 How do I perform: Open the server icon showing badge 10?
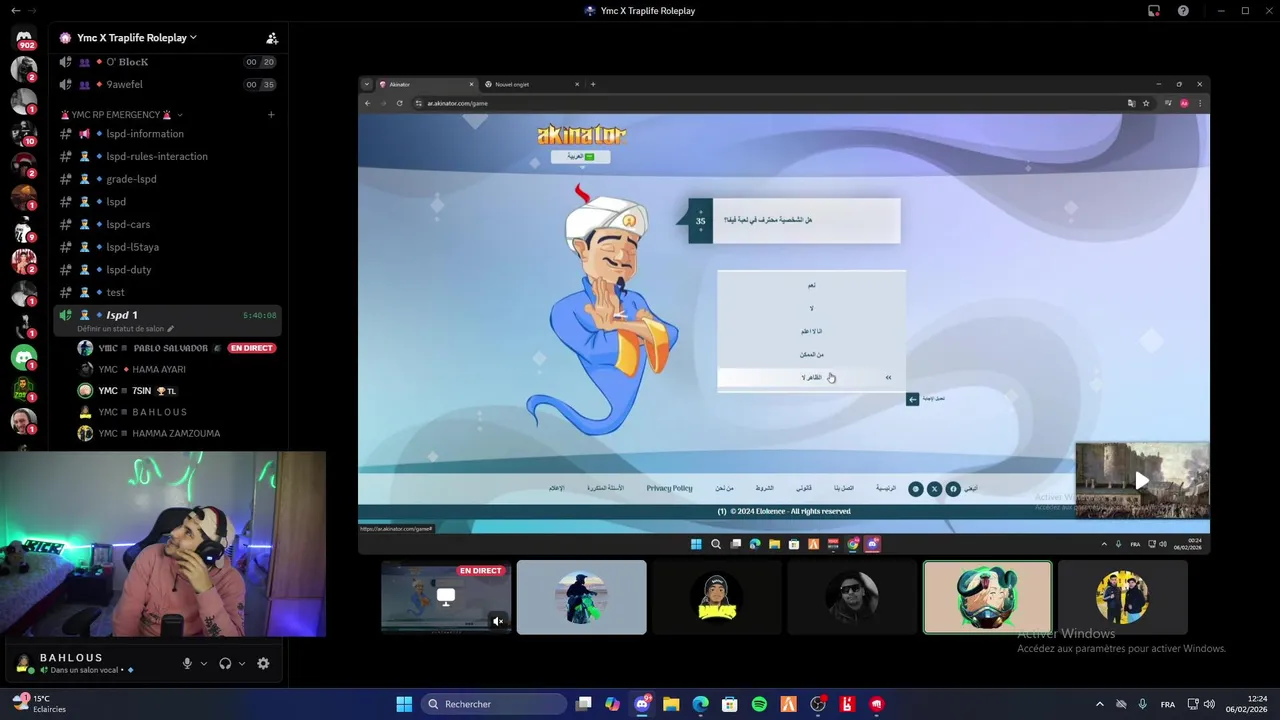24,133
